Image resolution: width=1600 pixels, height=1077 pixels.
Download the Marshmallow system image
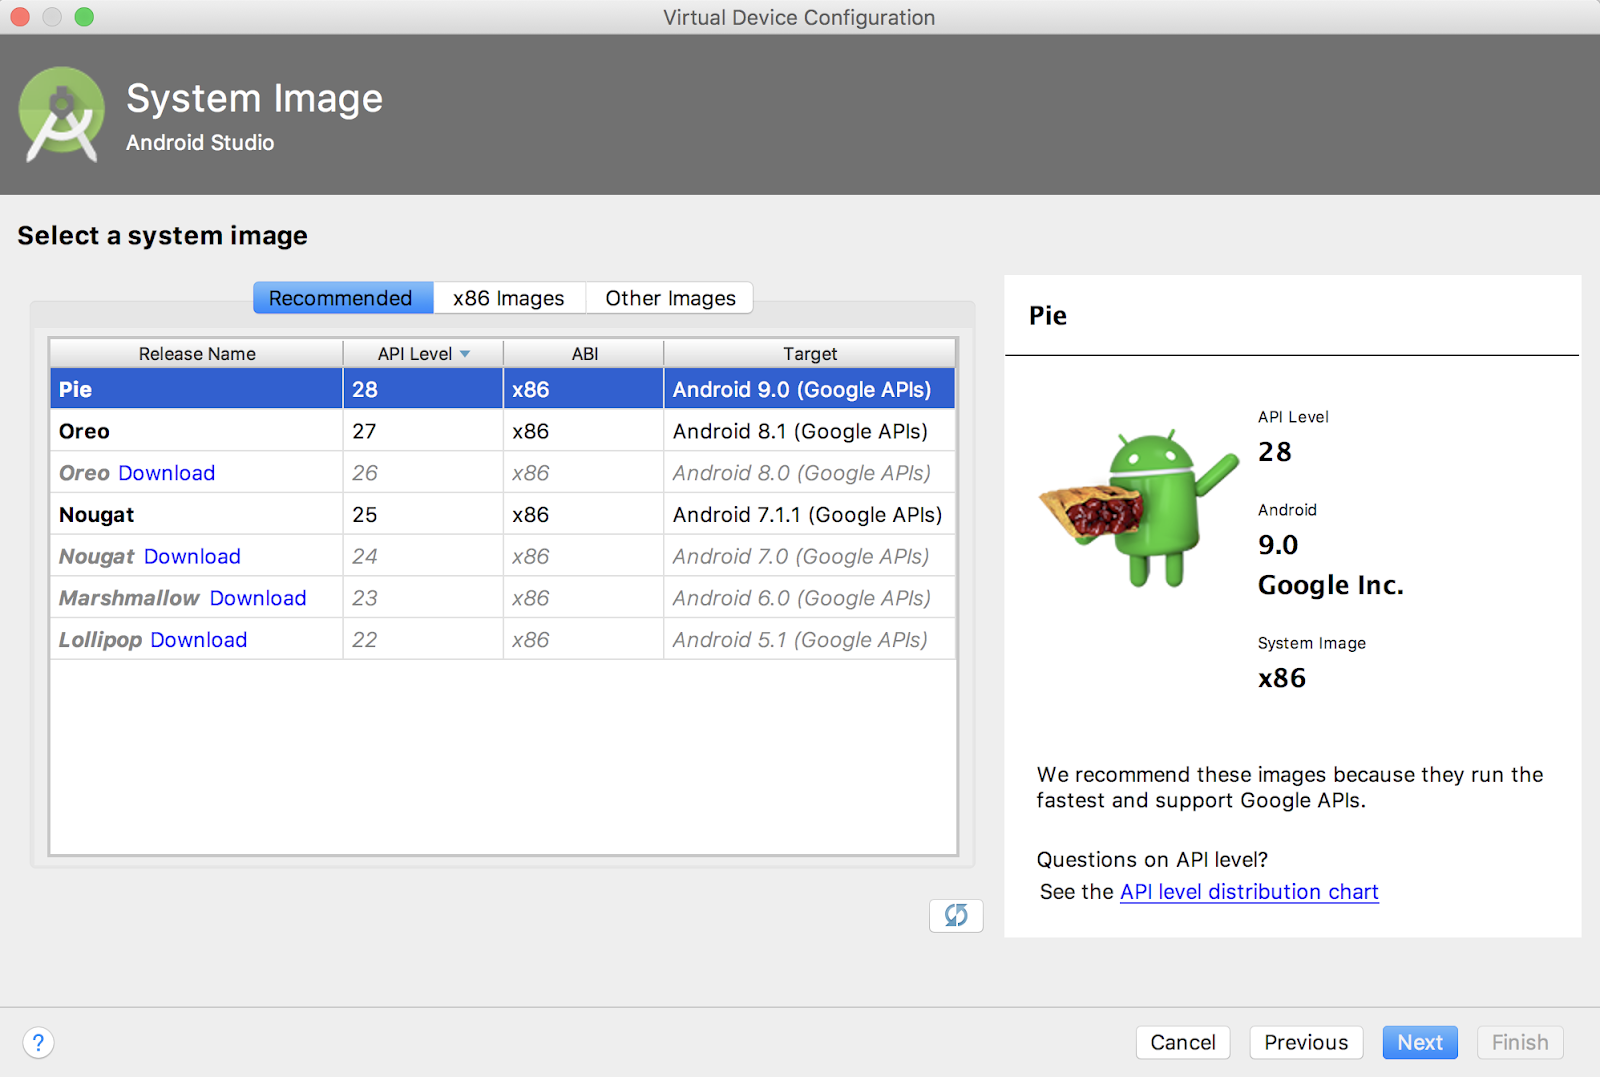pyautogui.click(x=258, y=598)
